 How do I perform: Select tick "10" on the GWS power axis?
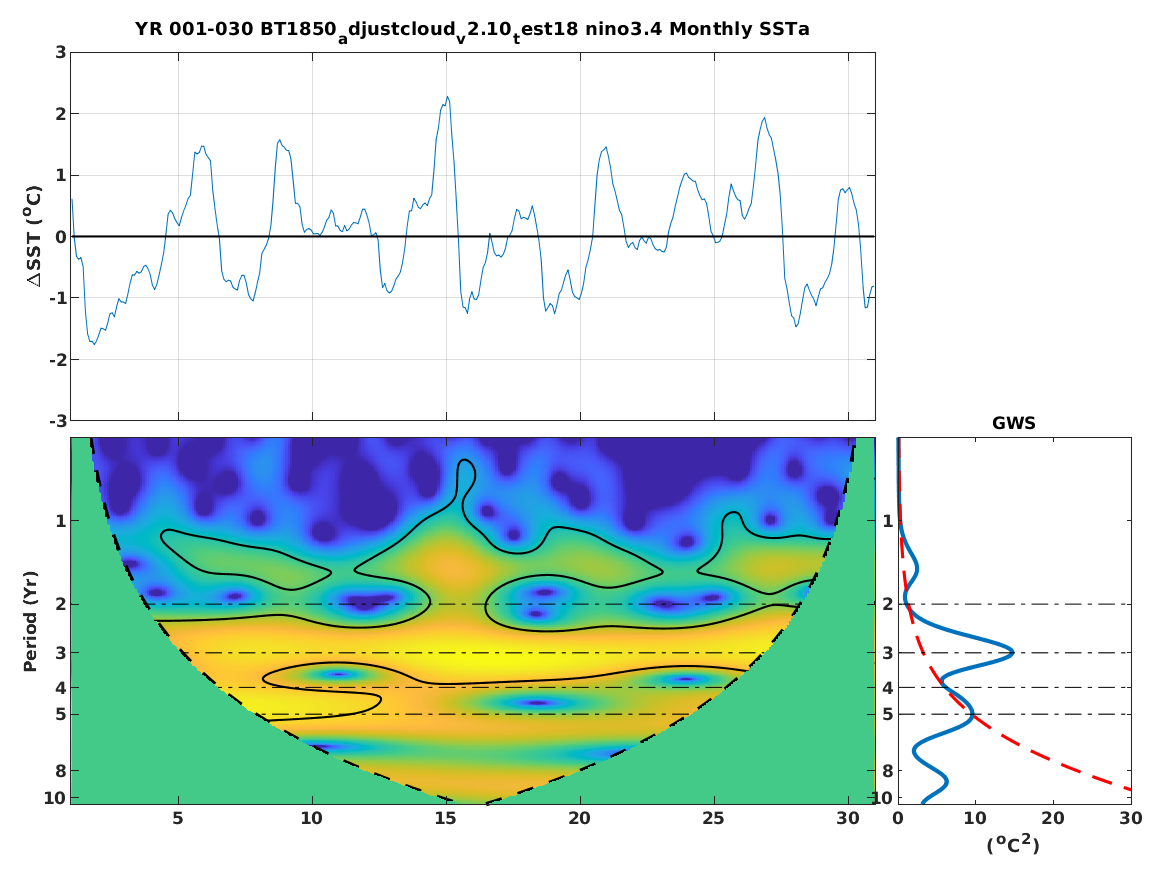coord(976,818)
